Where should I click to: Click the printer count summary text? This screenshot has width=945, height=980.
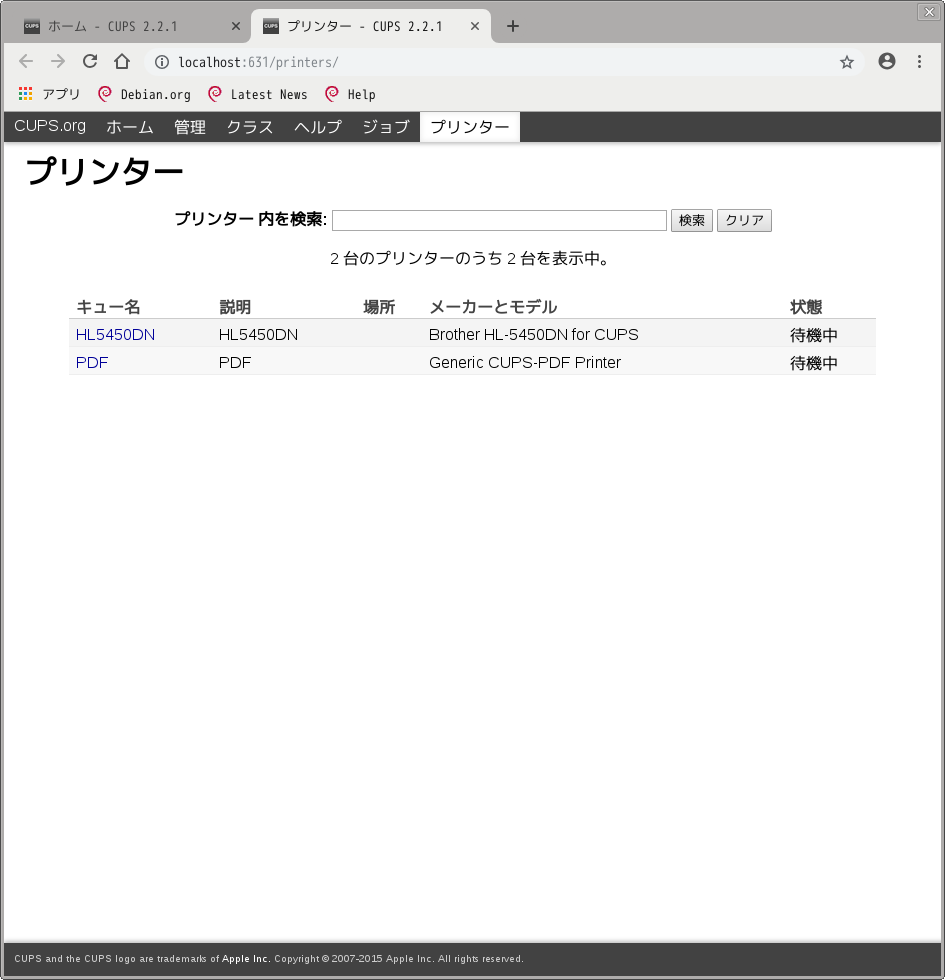pos(471,258)
